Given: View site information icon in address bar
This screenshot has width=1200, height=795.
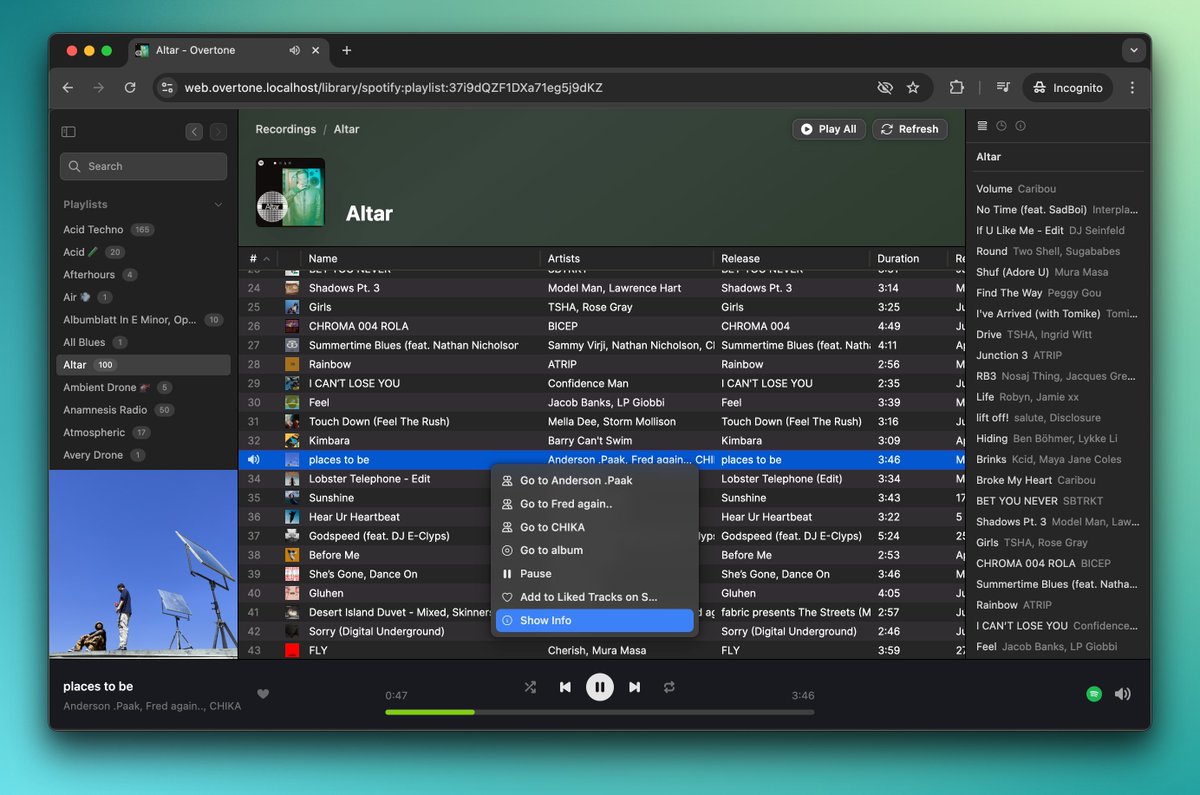Looking at the screenshot, I should tap(168, 88).
